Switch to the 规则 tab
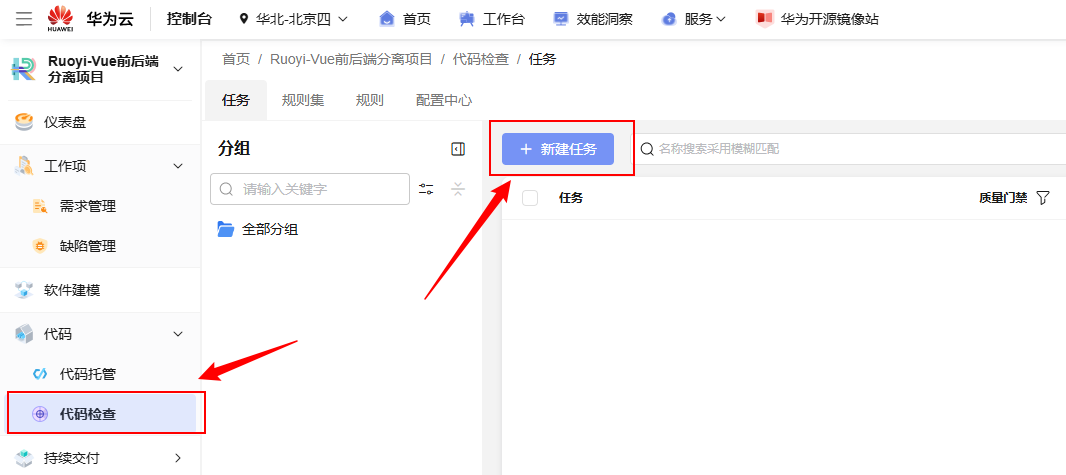This screenshot has height=475, width=1066. (x=370, y=101)
